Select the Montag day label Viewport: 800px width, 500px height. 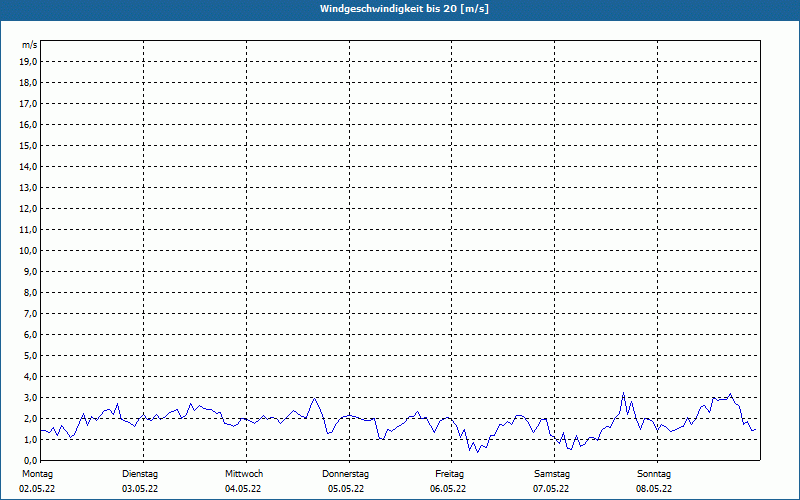click(x=37, y=473)
